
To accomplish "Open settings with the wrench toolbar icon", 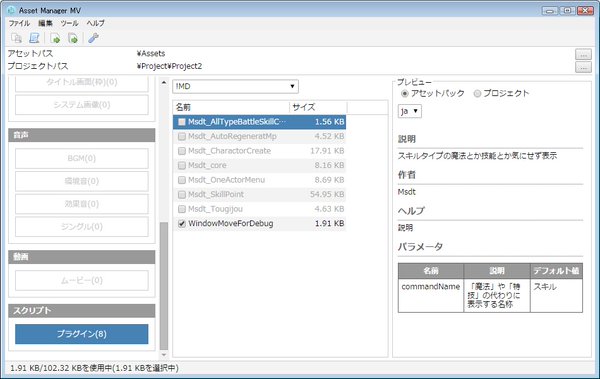I will [x=93, y=38].
